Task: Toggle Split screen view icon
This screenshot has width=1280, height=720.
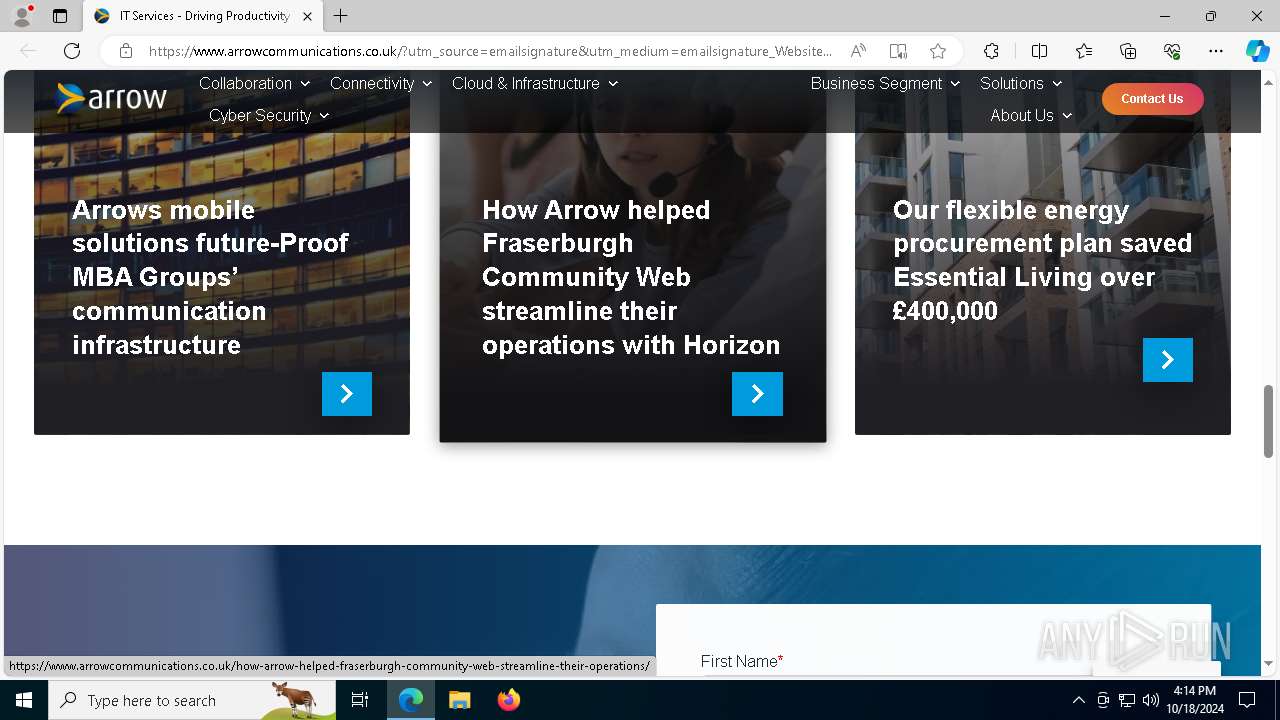Action: click(x=1039, y=51)
